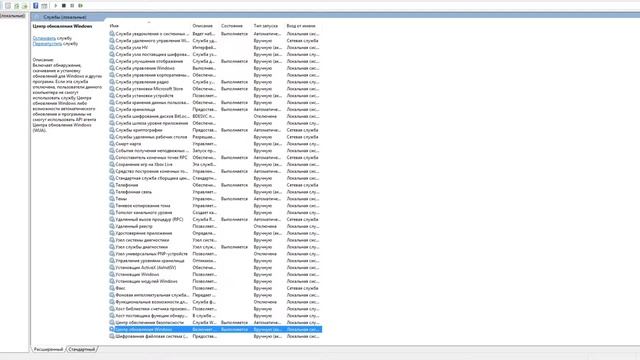The width and height of the screenshot is (640, 360).
Task: Select the Служба управления Windows row
Action: click(215, 68)
